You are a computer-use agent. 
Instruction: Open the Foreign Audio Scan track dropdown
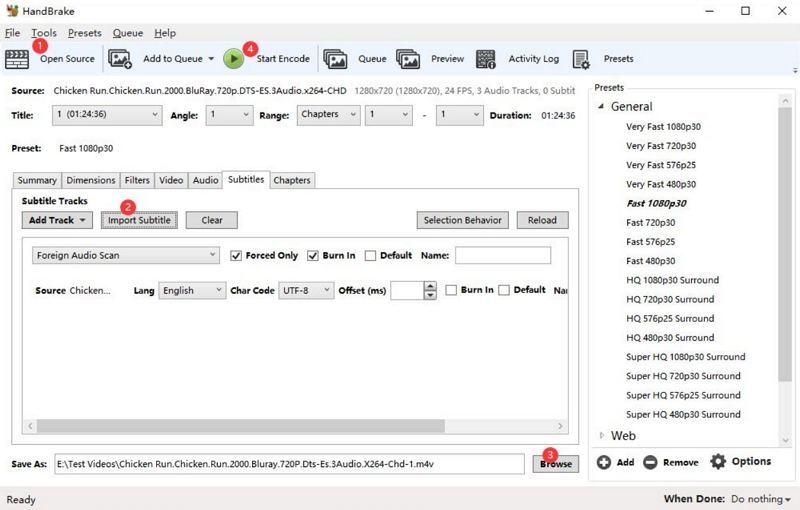coord(126,256)
